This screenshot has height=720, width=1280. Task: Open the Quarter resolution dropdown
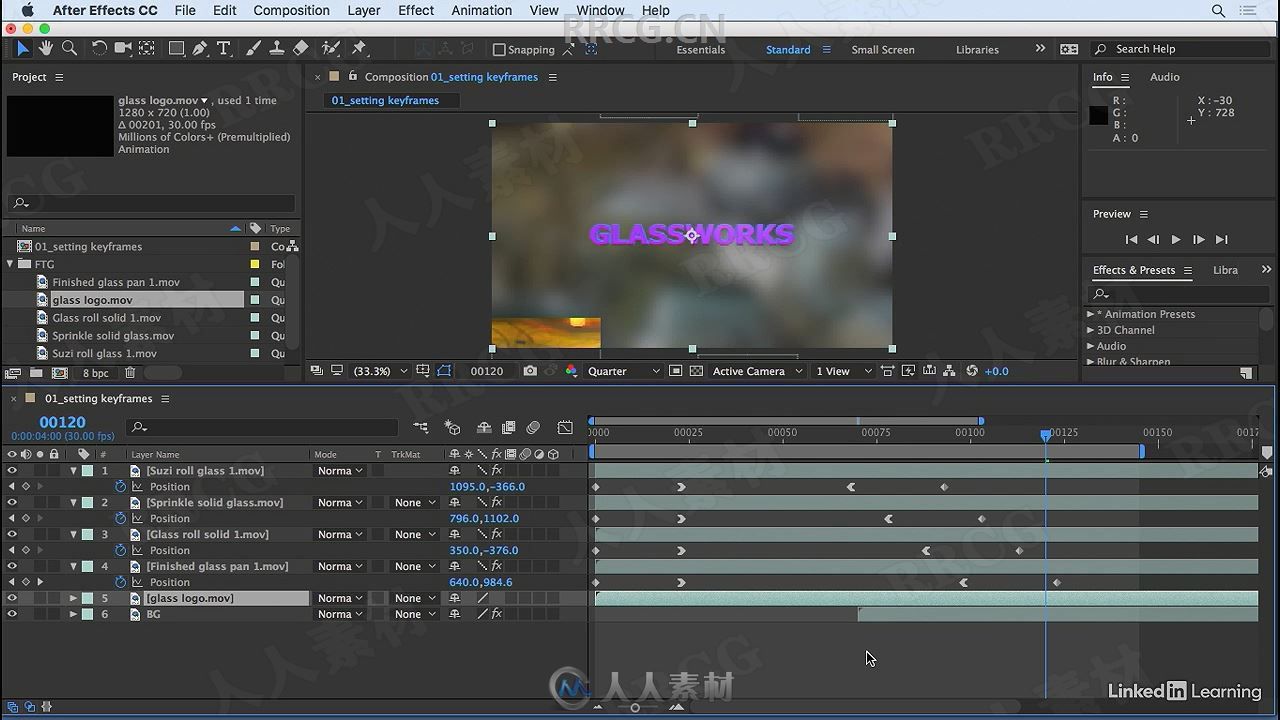(623, 371)
